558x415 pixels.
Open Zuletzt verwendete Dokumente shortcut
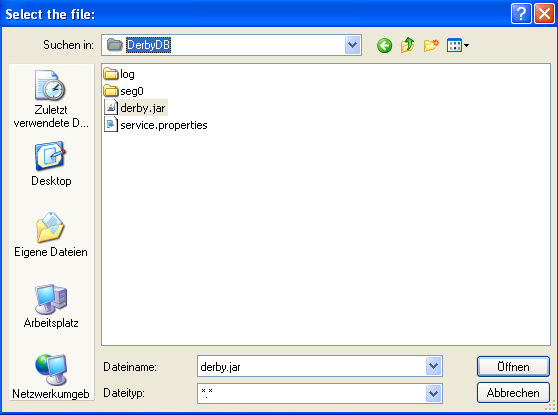51,99
